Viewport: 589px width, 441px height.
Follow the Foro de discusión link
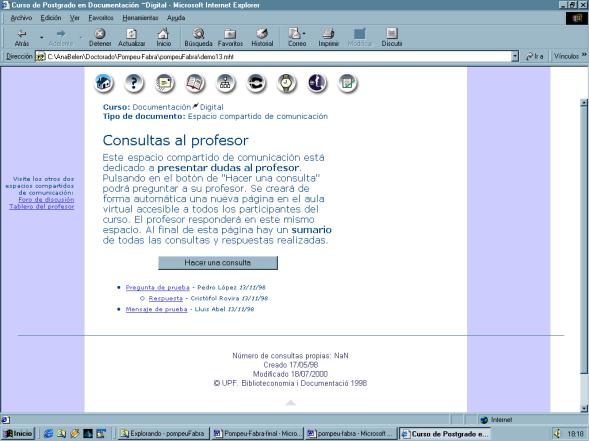click(x=46, y=199)
